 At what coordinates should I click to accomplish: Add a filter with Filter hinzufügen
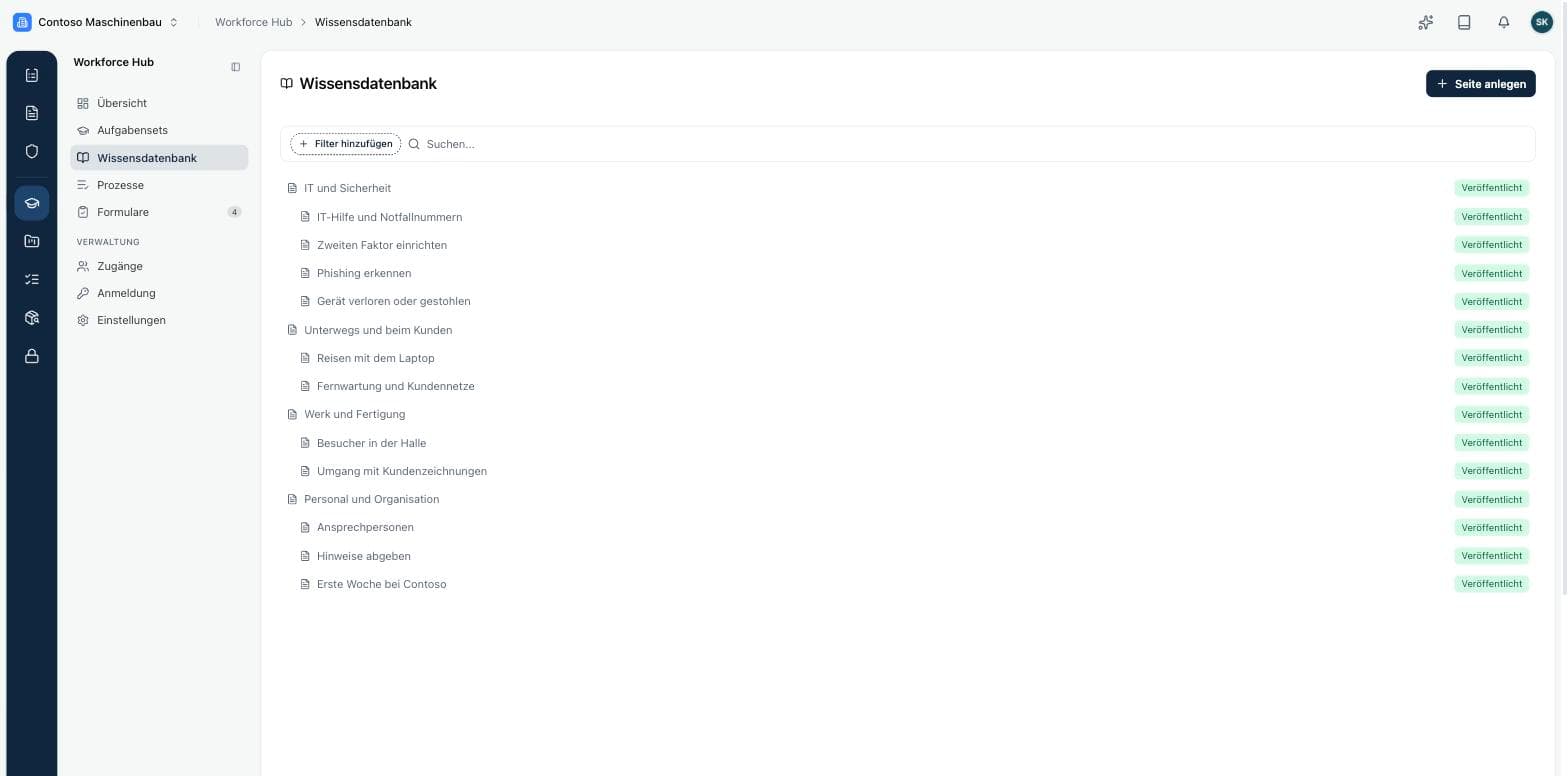[x=346, y=144]
